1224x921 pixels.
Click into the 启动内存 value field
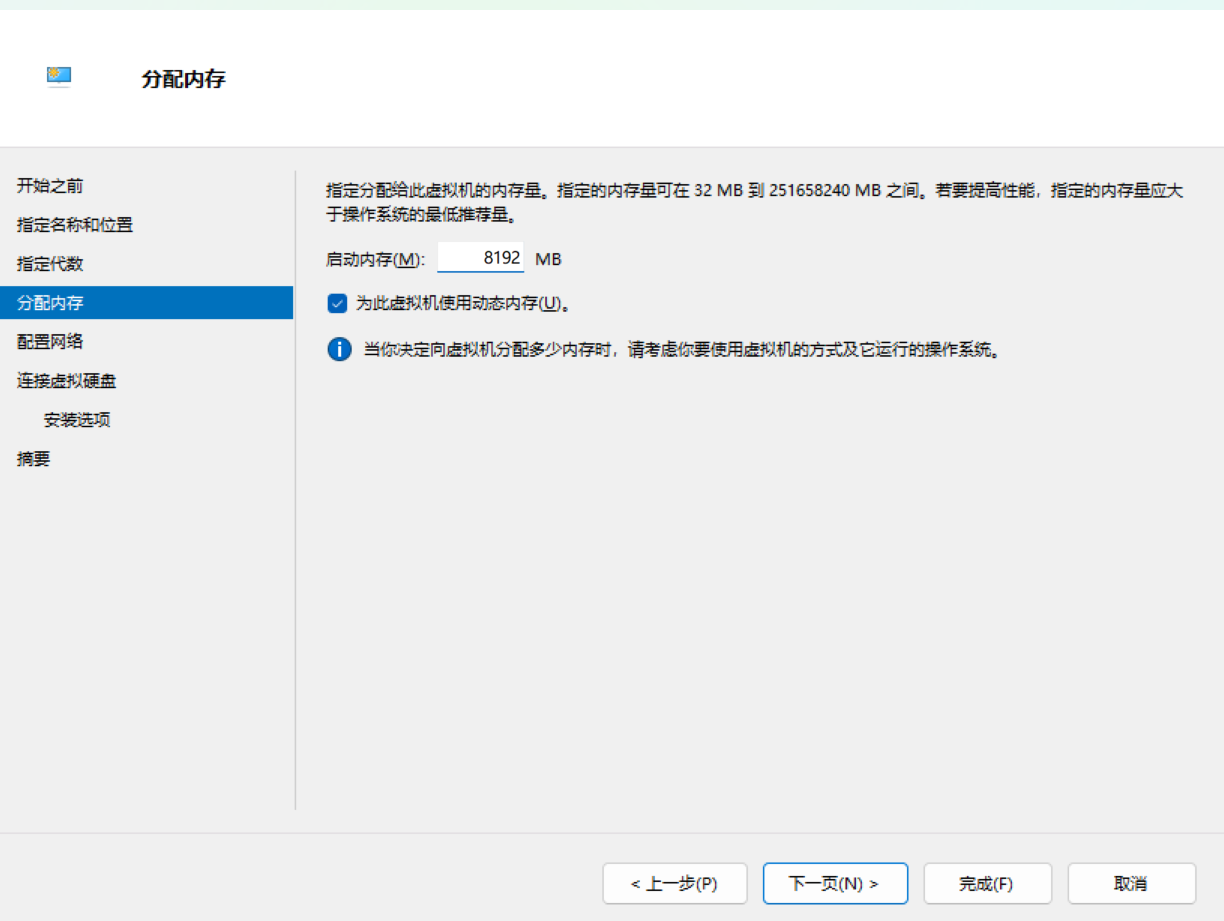(481, 258)
